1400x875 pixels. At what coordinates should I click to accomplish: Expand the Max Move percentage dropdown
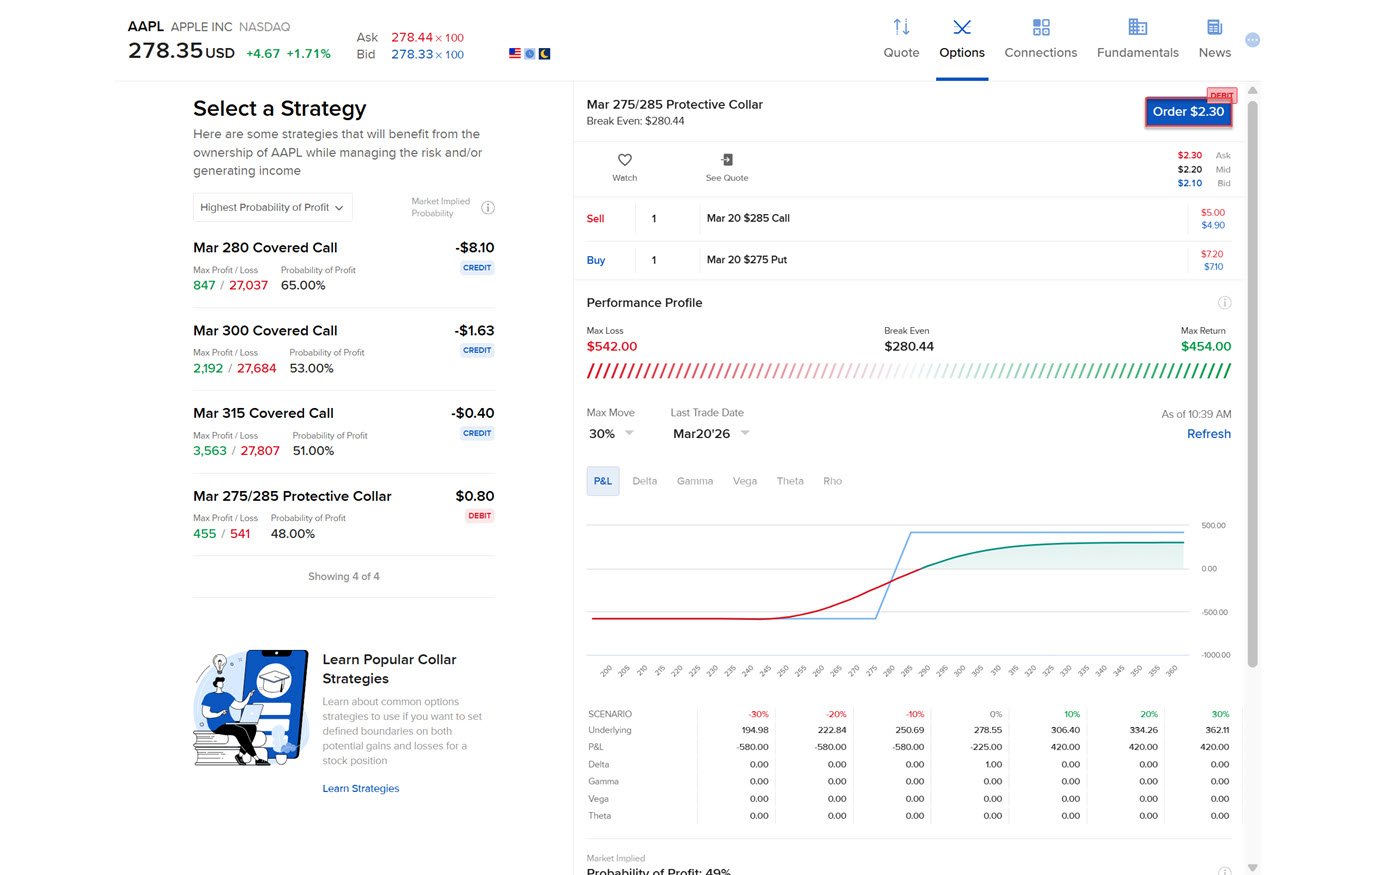click(x=611, y=433)
